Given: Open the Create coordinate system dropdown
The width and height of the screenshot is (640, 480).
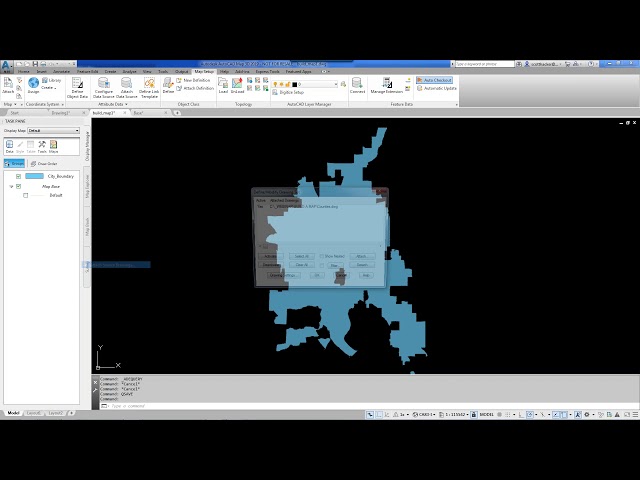Looking at the screenshot, I should [x=49, y=88].
